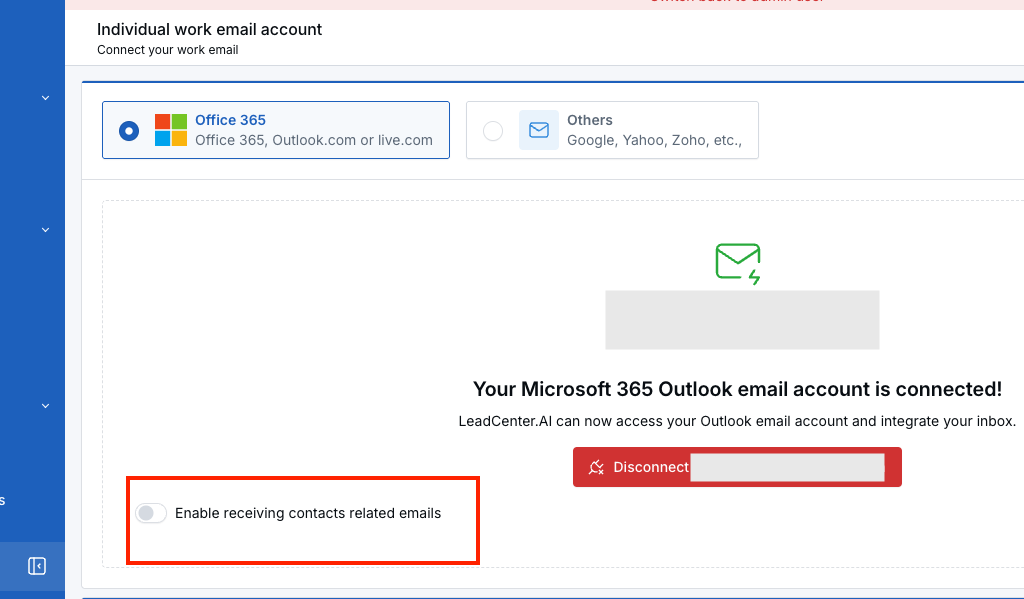Collapse the sidebar with the panel icon

click(37, 566)
